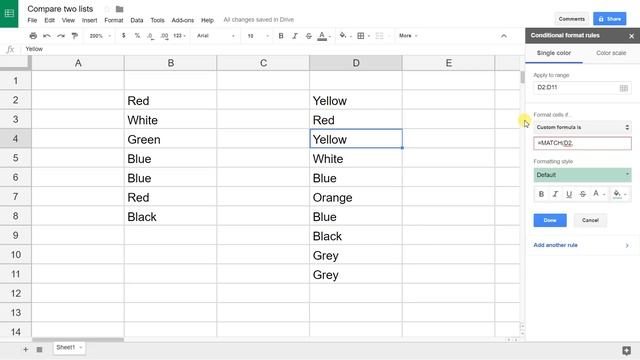Viewport: 640px width, 360px height.
Task: Decrease decimal places icon
Action: pos(150,36)
